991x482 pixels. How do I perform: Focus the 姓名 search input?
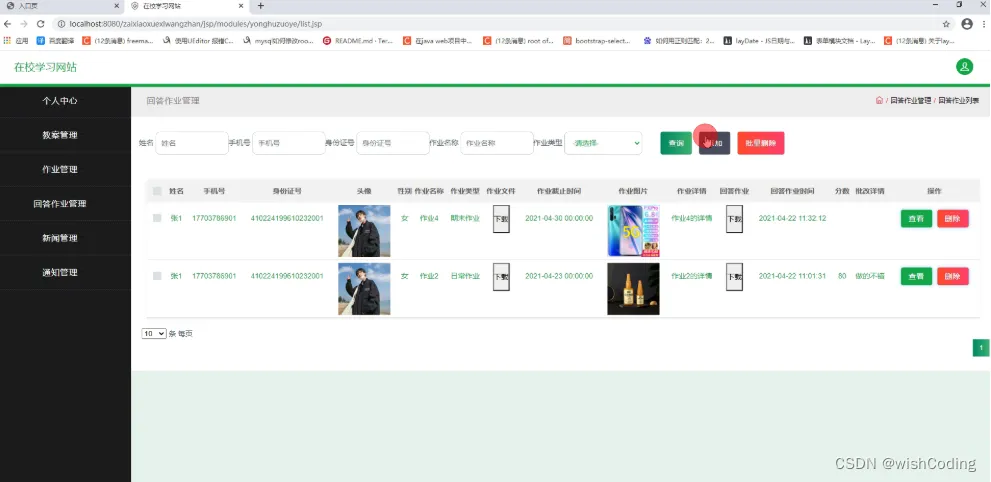192,143
